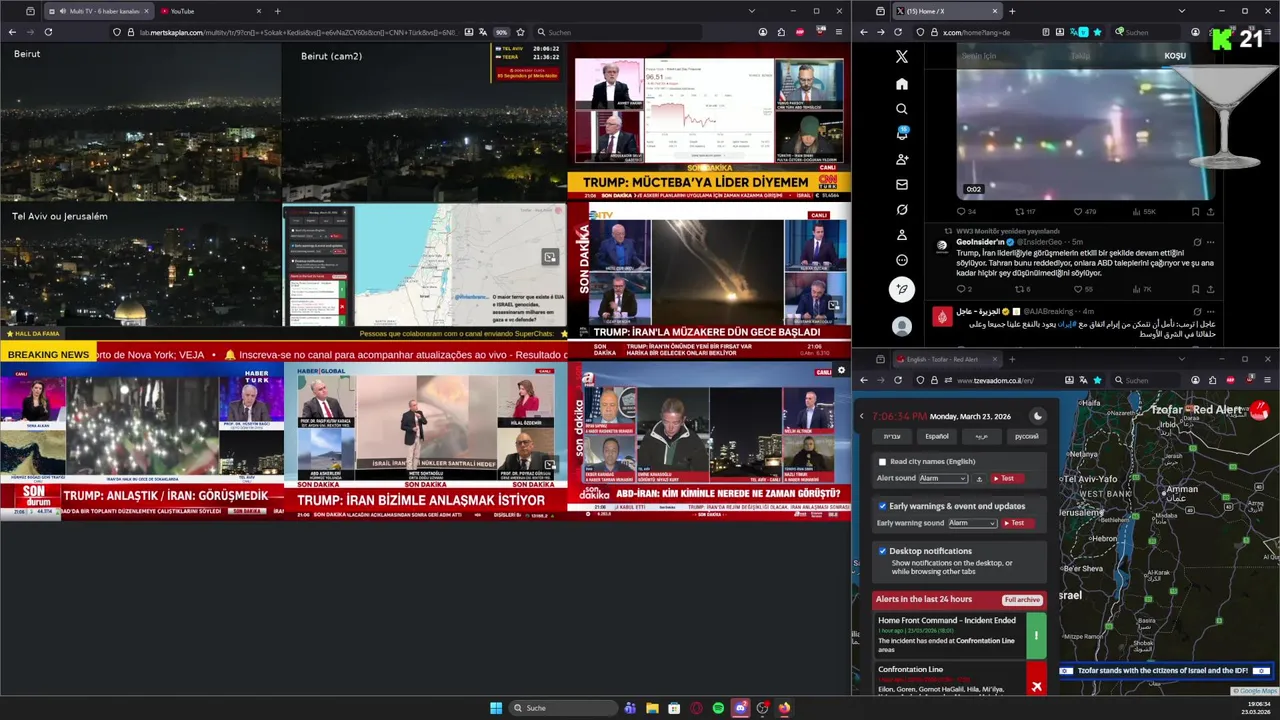Open Spotify from the Windows taskbar
Viewport: 1280px width, 720px height.
click(718, 708)
